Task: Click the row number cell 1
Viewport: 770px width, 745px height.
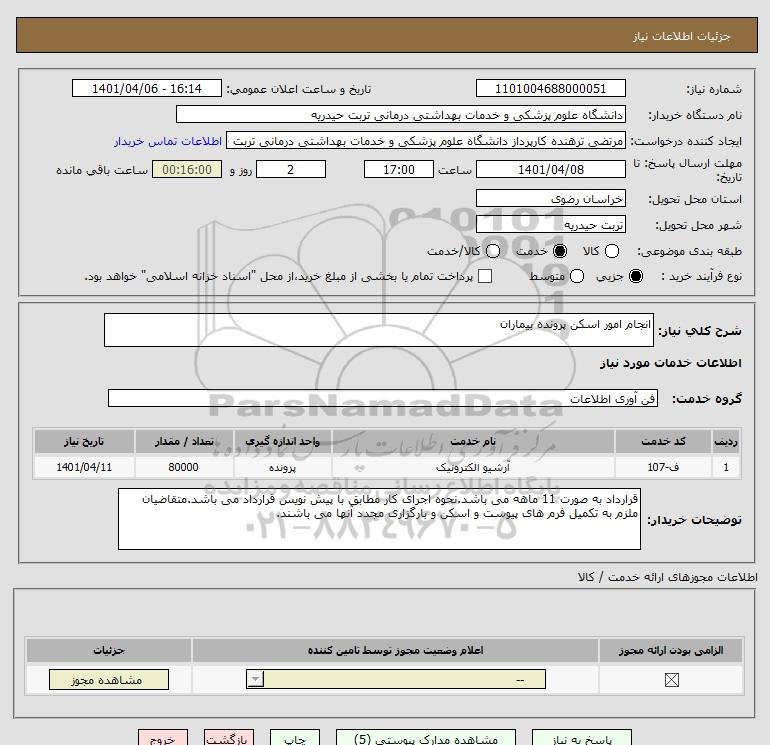Action: pos(726,467)
